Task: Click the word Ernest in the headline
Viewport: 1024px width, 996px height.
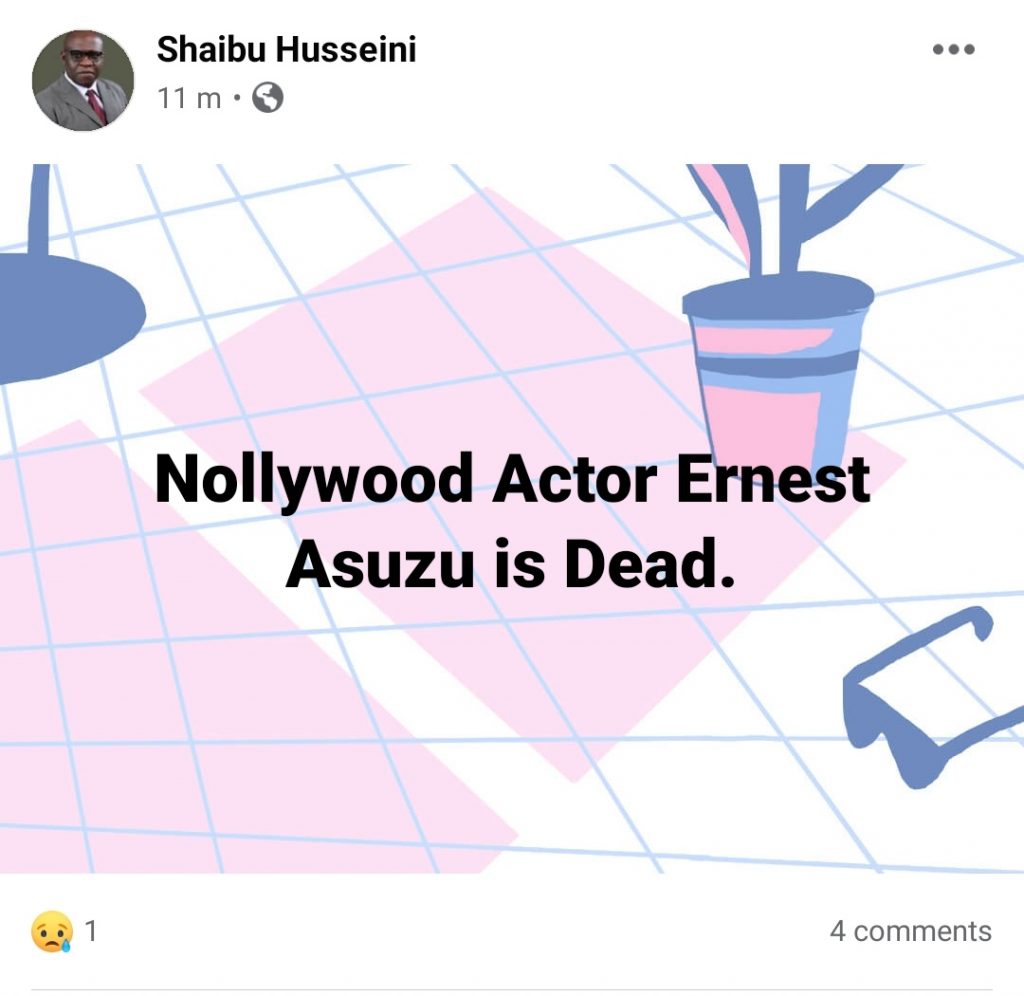Action: [772, 482]
